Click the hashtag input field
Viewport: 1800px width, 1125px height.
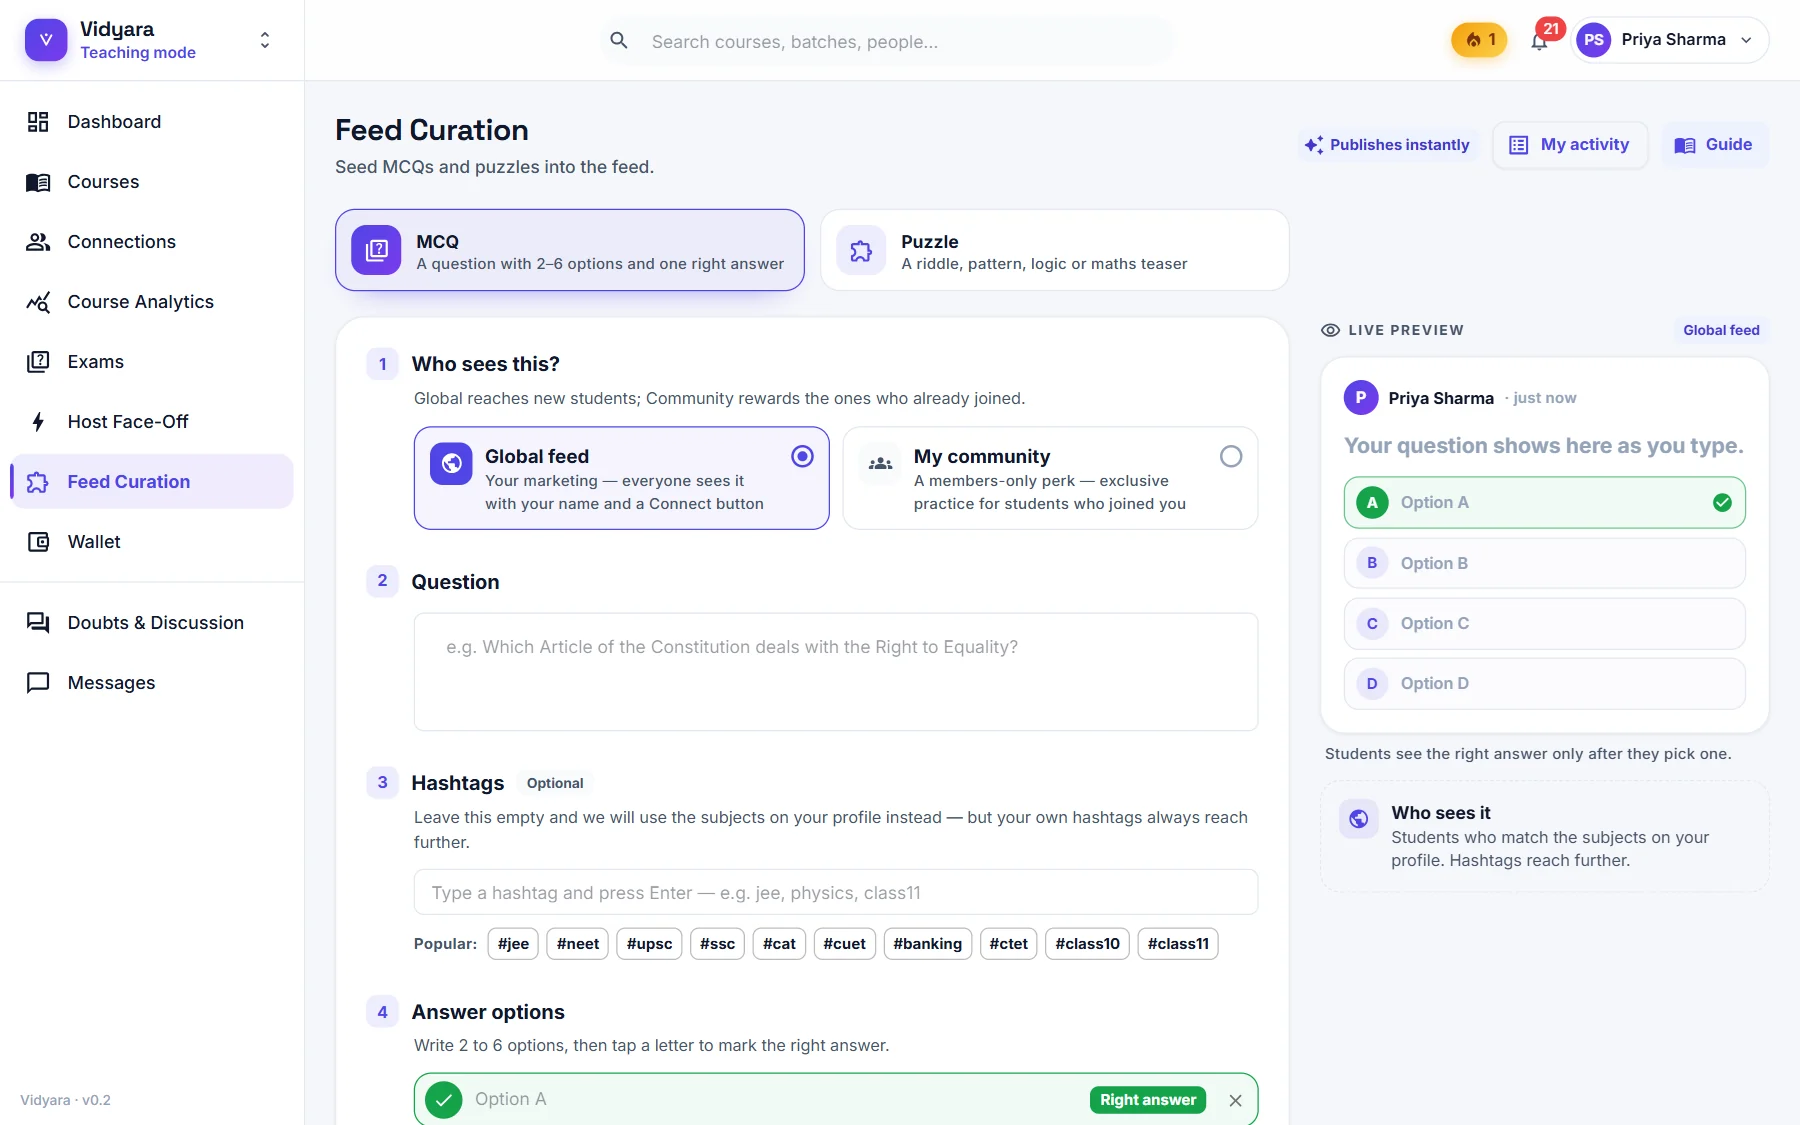pyautogui.click(x=836, y=892)
